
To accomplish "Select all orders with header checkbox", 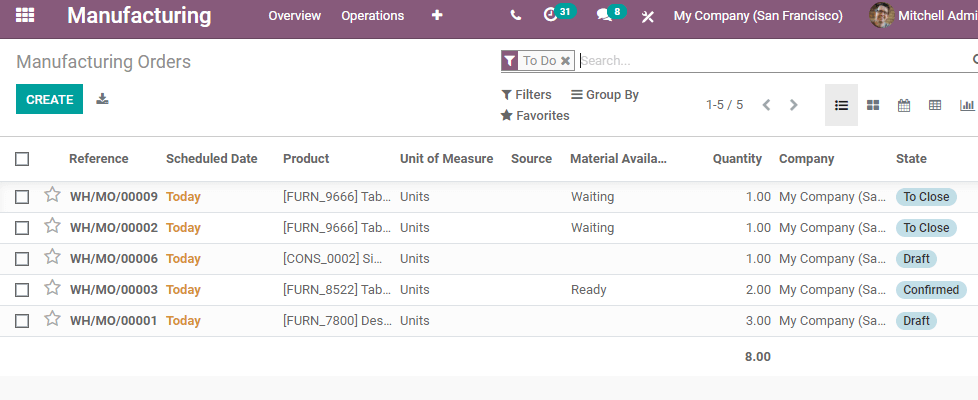I will [22, 159].
